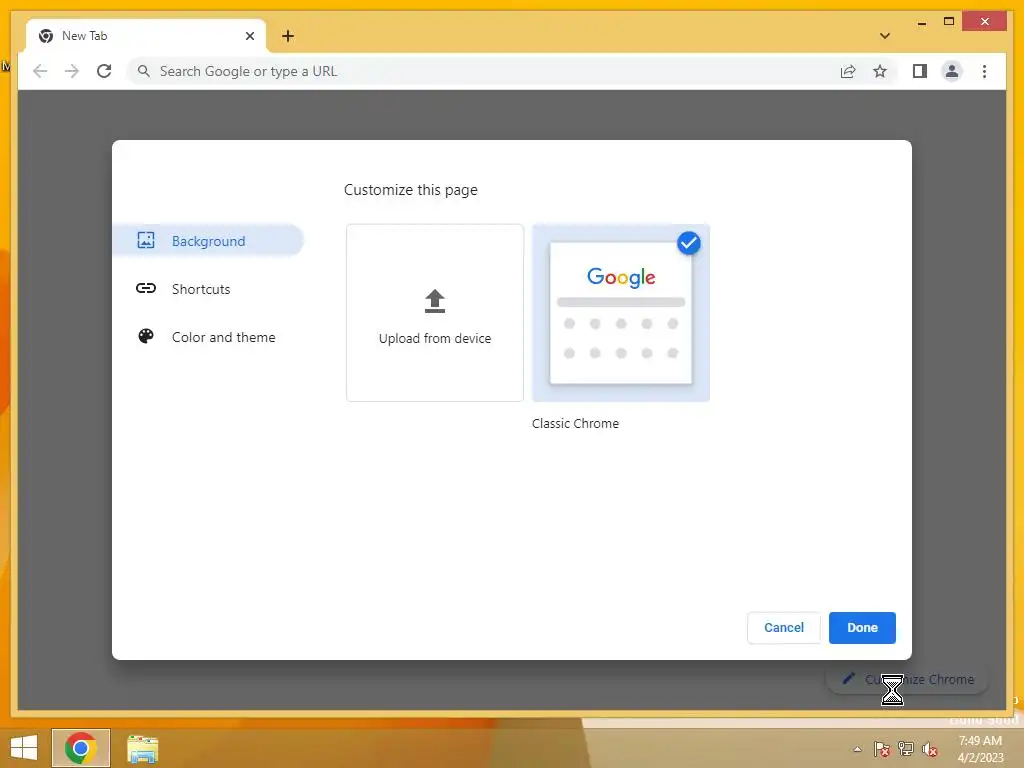Image resolution: width=1024 pixels, height=768 pixels.
Task: Click the muted volume tray icon
Action: [930, 749]
